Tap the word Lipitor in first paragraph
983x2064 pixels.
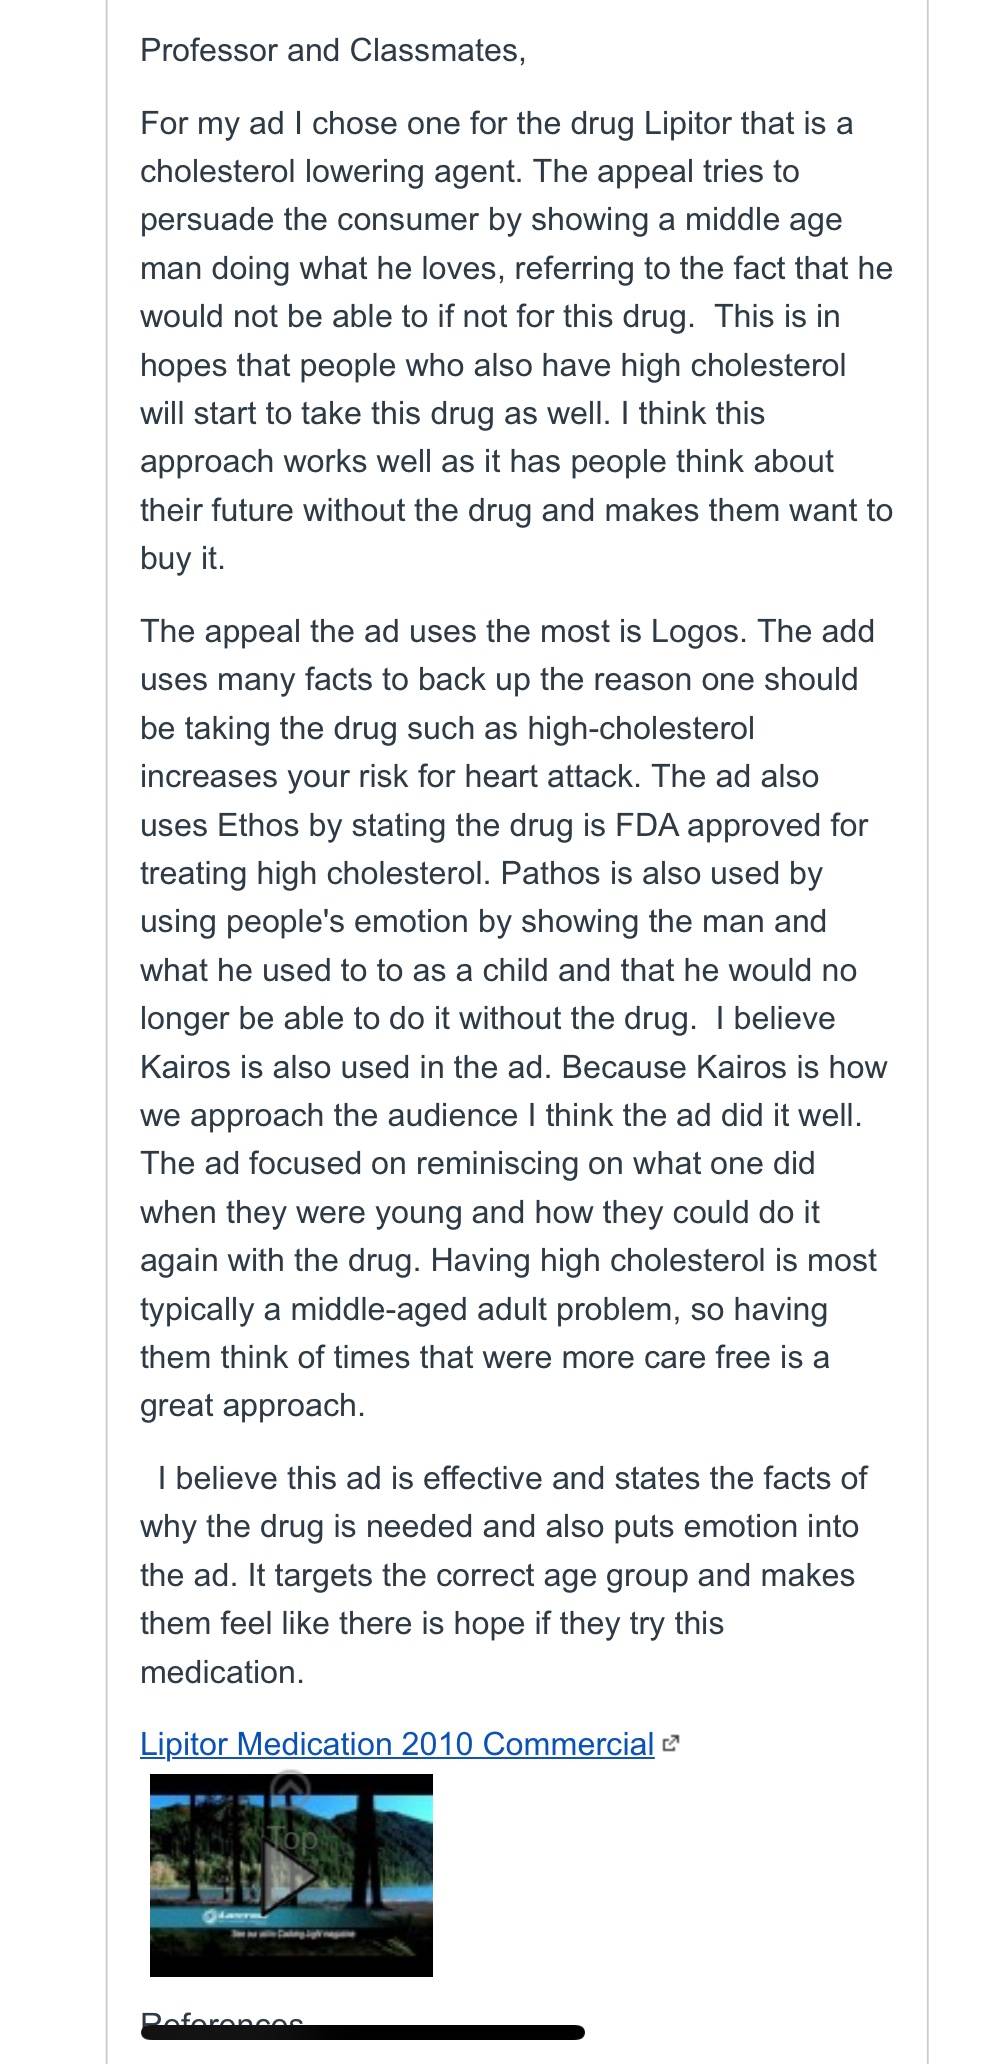(687, 123)
